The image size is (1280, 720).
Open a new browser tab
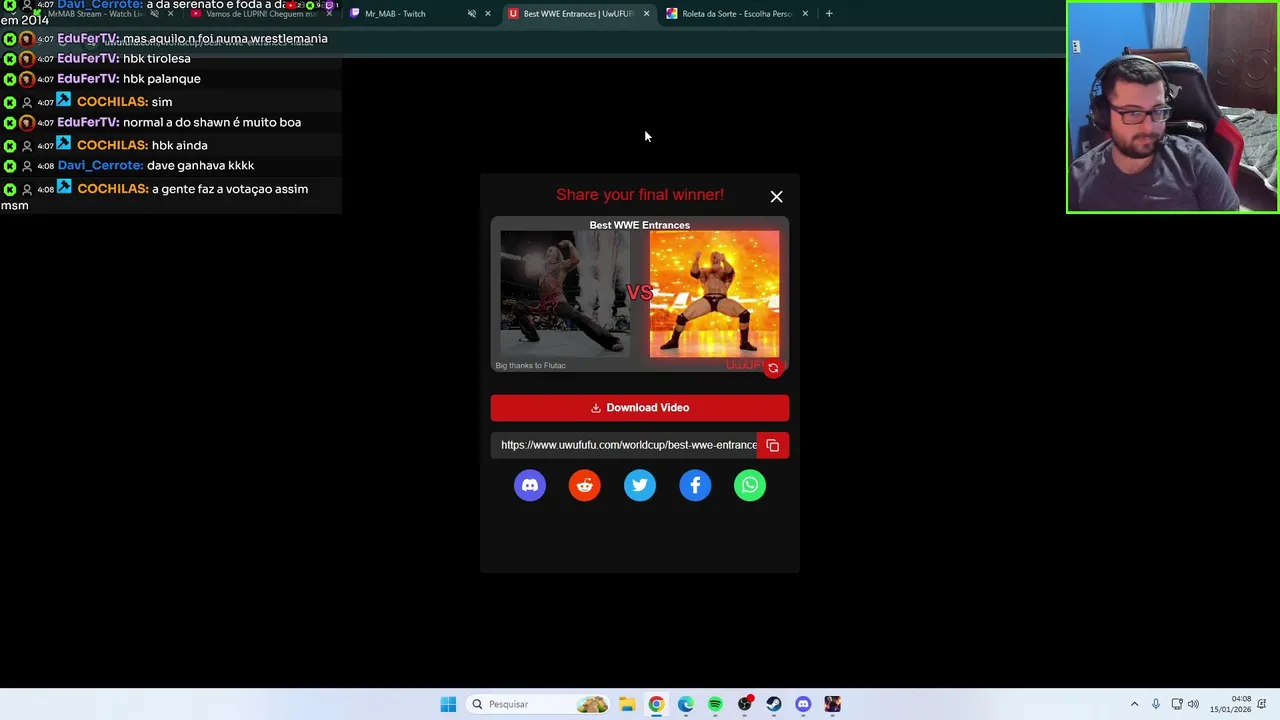[829, 14]
